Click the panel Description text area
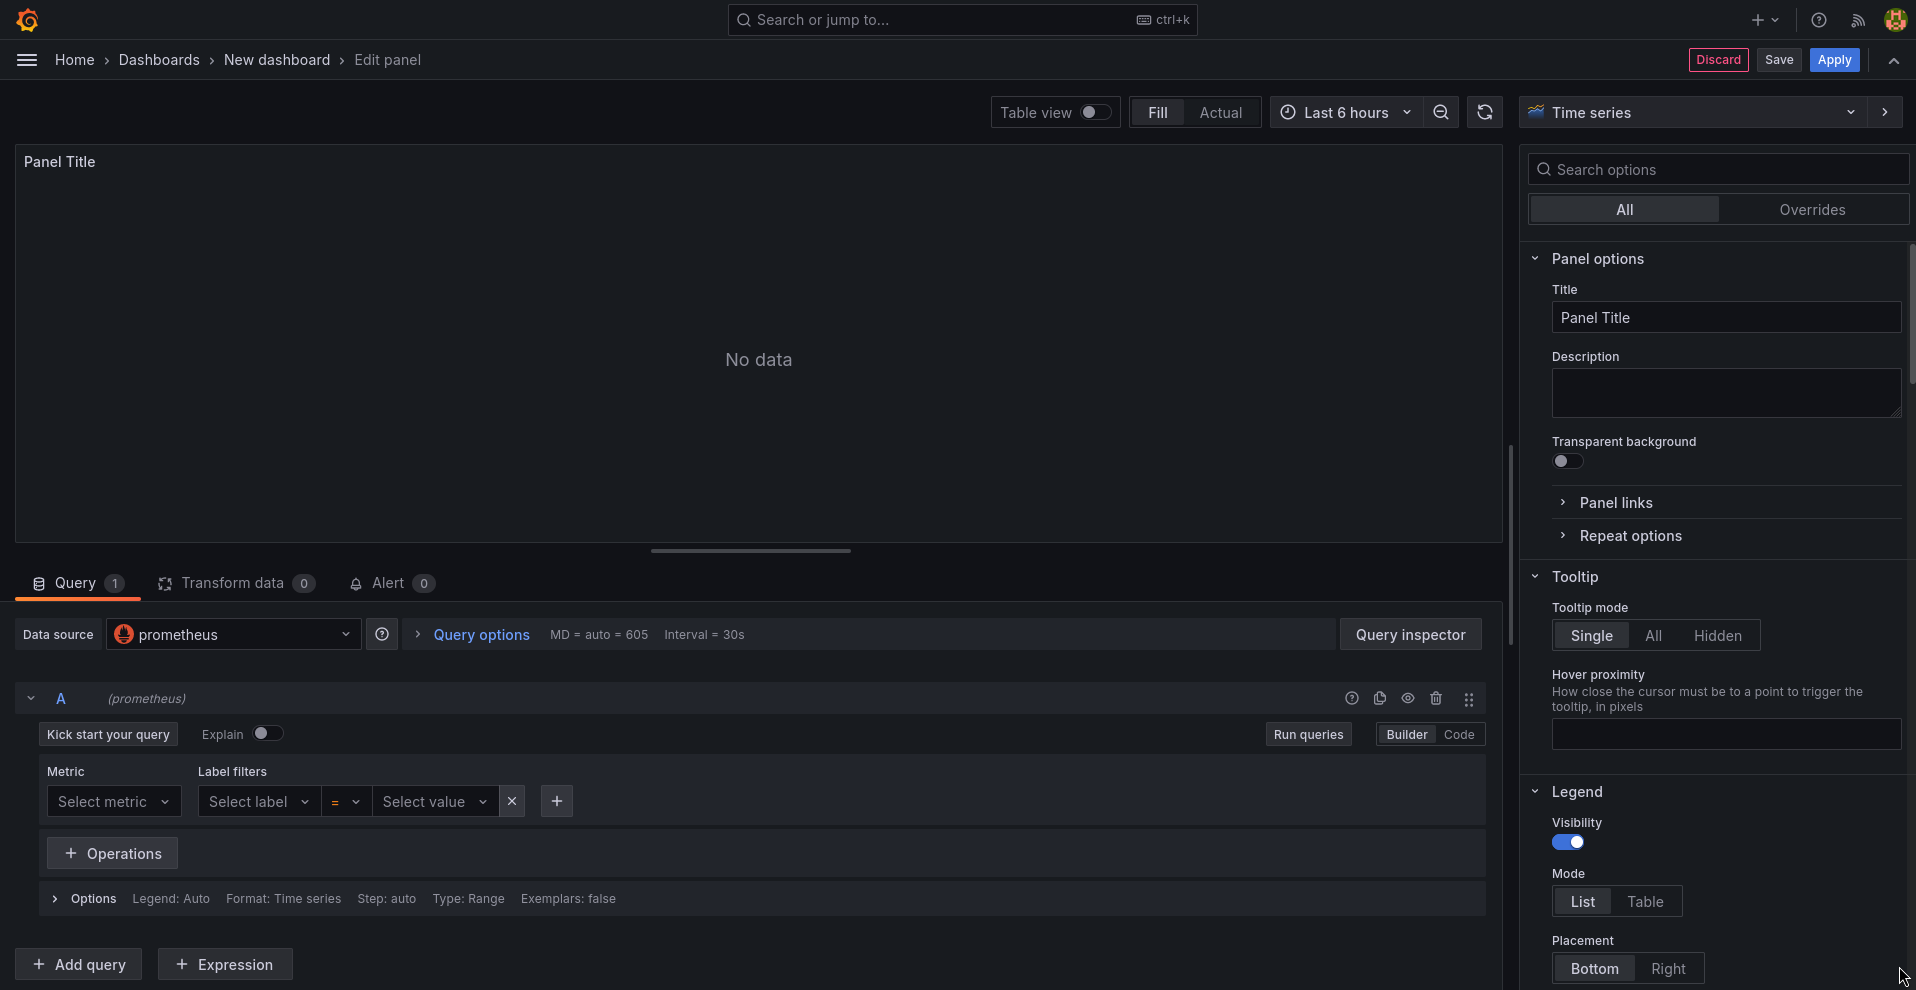The image size is (1916, 990). (x=1726, y=393)
